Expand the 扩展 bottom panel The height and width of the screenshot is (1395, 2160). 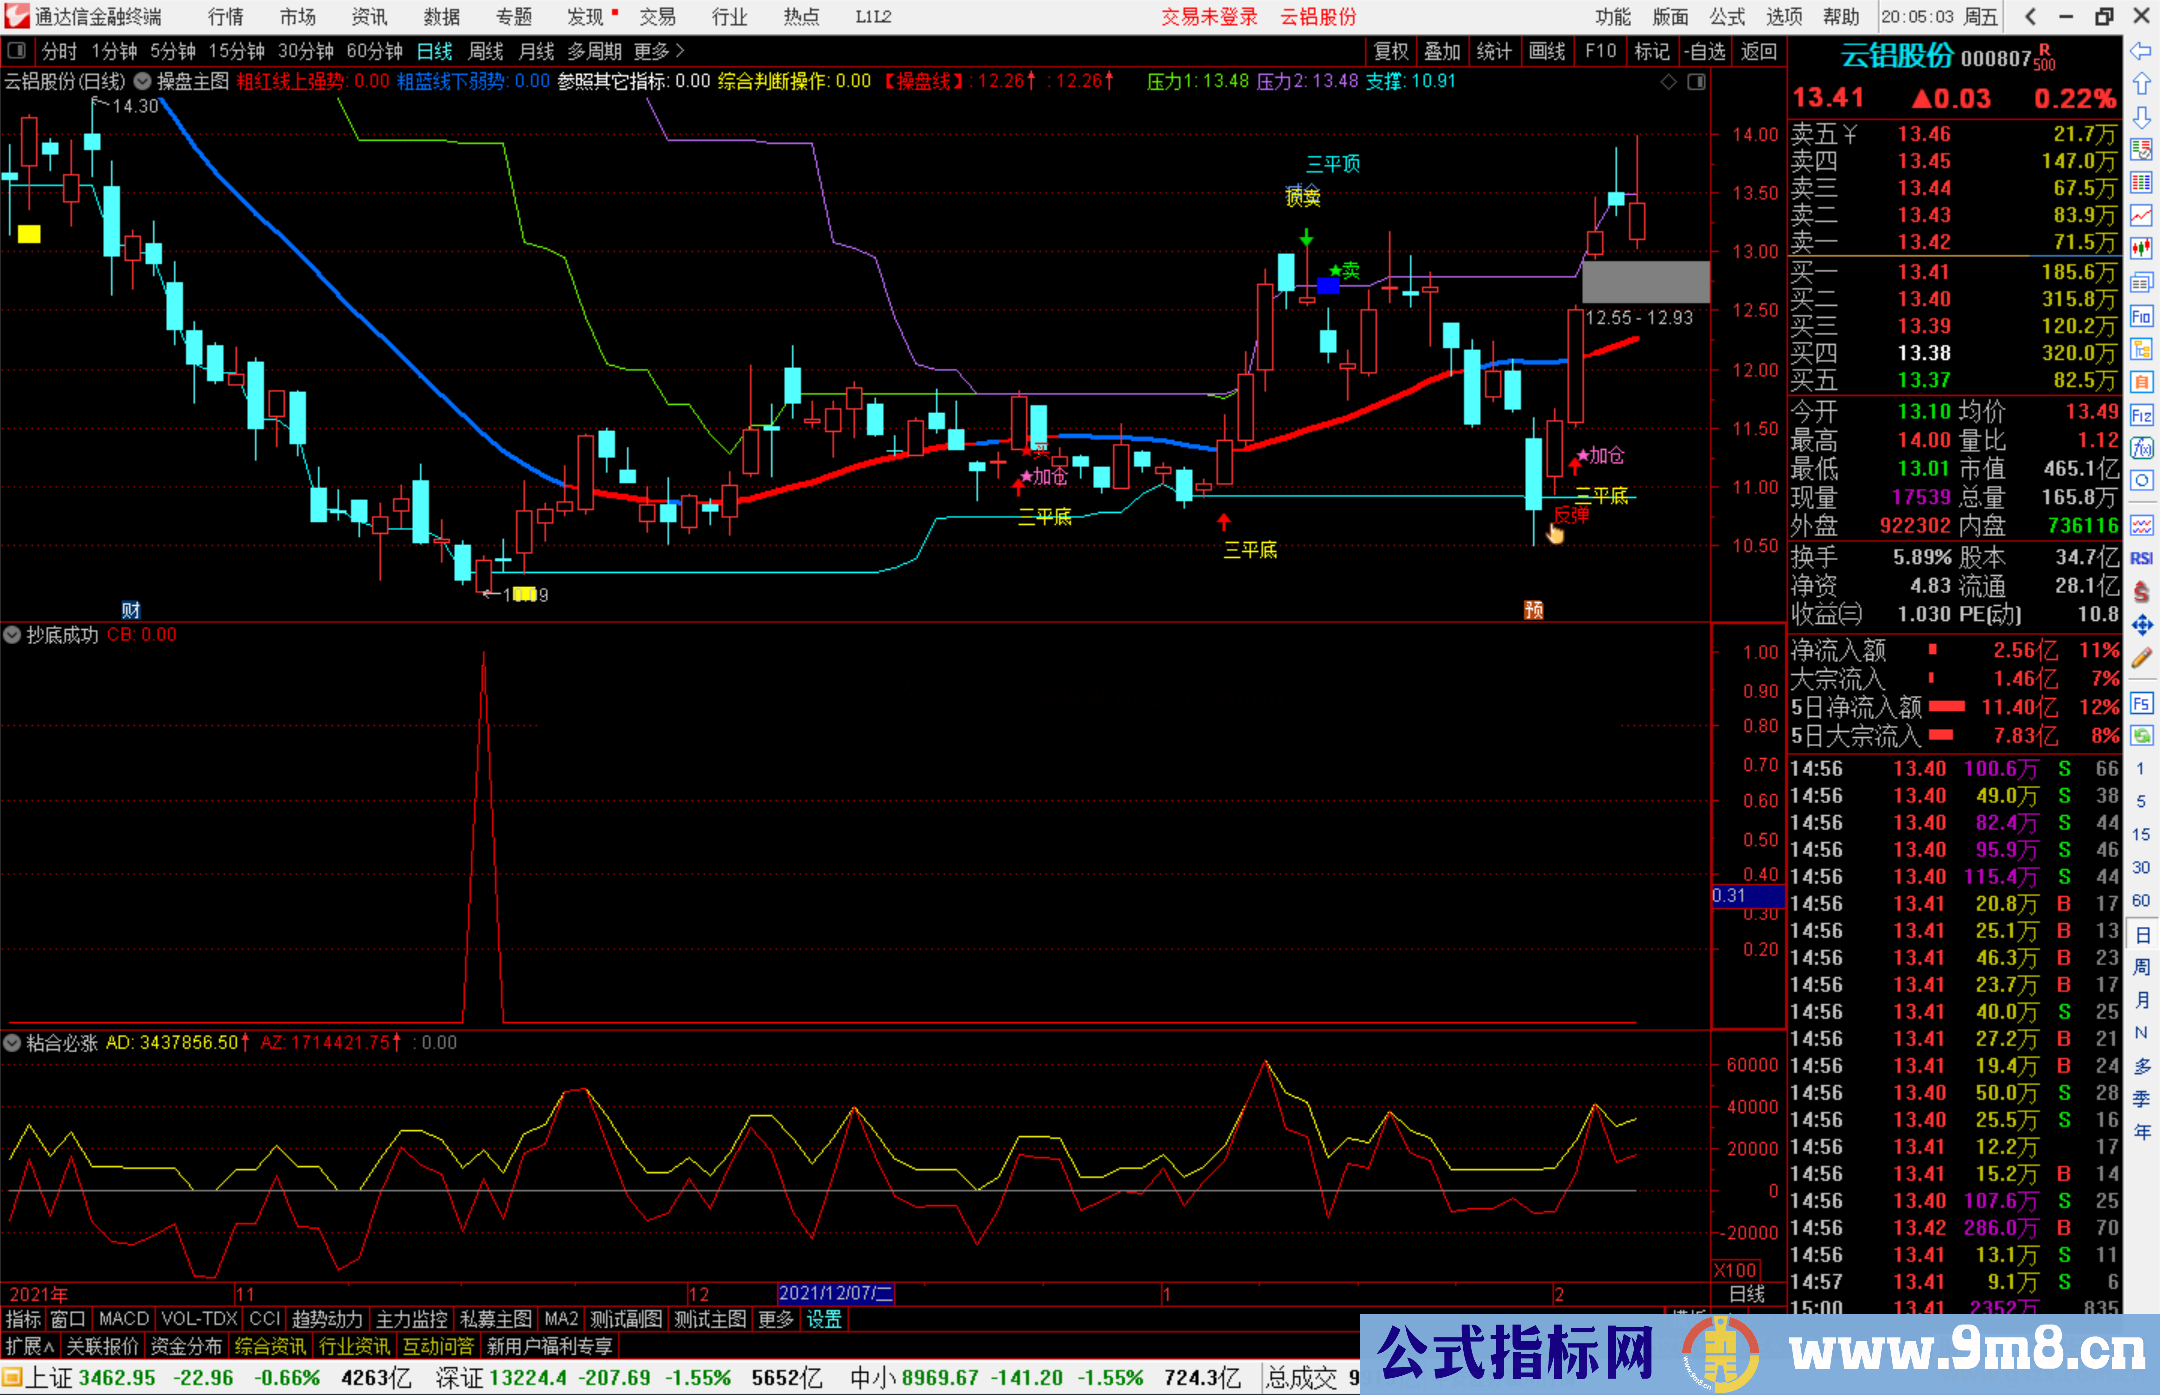30,1346
